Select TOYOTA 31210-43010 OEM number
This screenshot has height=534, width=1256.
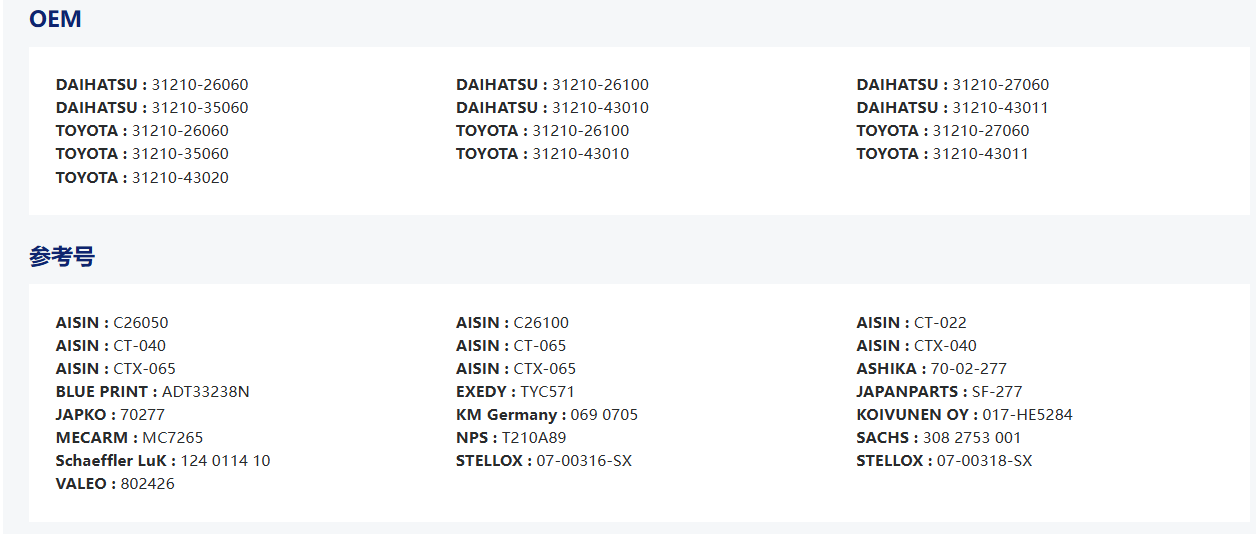tap(542, 154)
